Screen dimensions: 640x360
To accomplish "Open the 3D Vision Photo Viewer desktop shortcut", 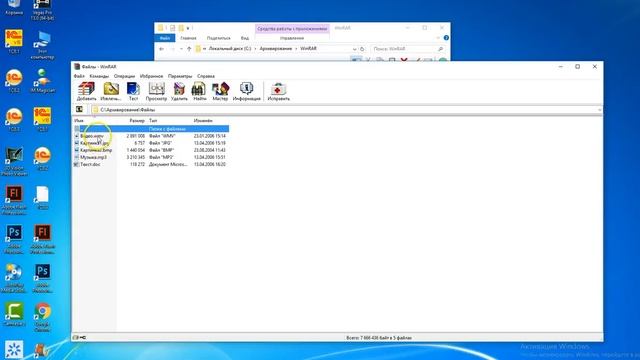I will (14, 162).
